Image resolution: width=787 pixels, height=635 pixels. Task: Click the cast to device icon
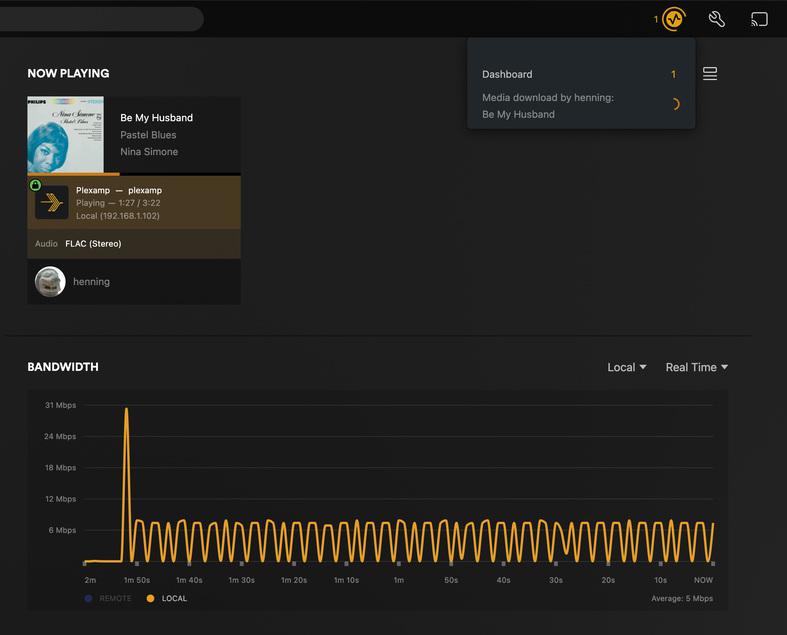pyautogui.click(x=759, y=20)
